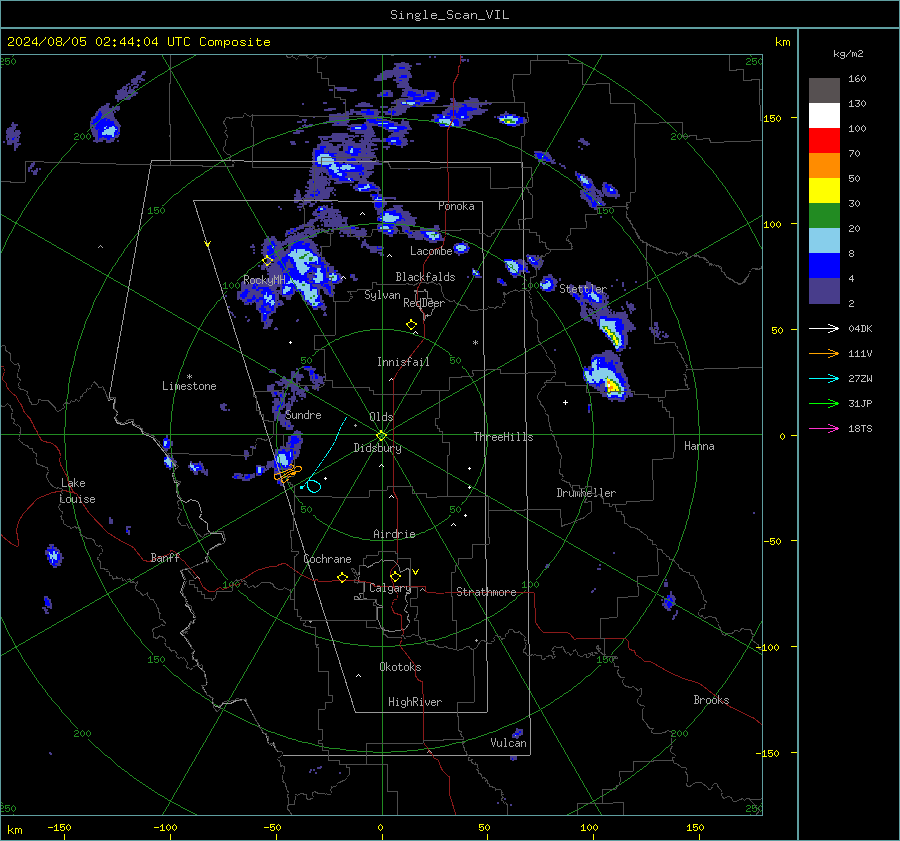Image resolution: width=900 pixels, height=841 pixels.
Task: Click the Airdrie map label
Action: pos(394,534)
